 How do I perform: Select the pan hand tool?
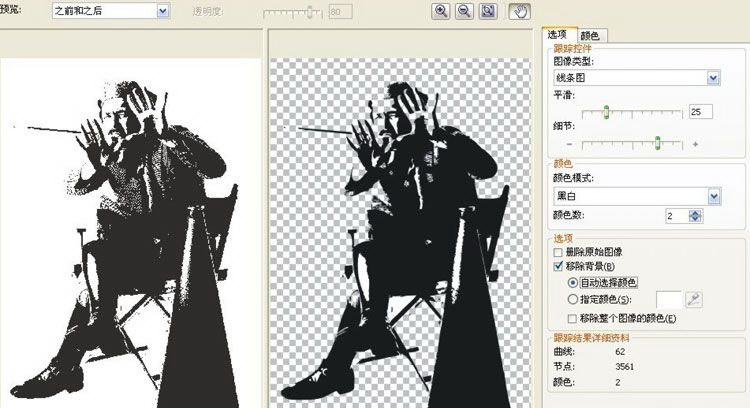519,11
